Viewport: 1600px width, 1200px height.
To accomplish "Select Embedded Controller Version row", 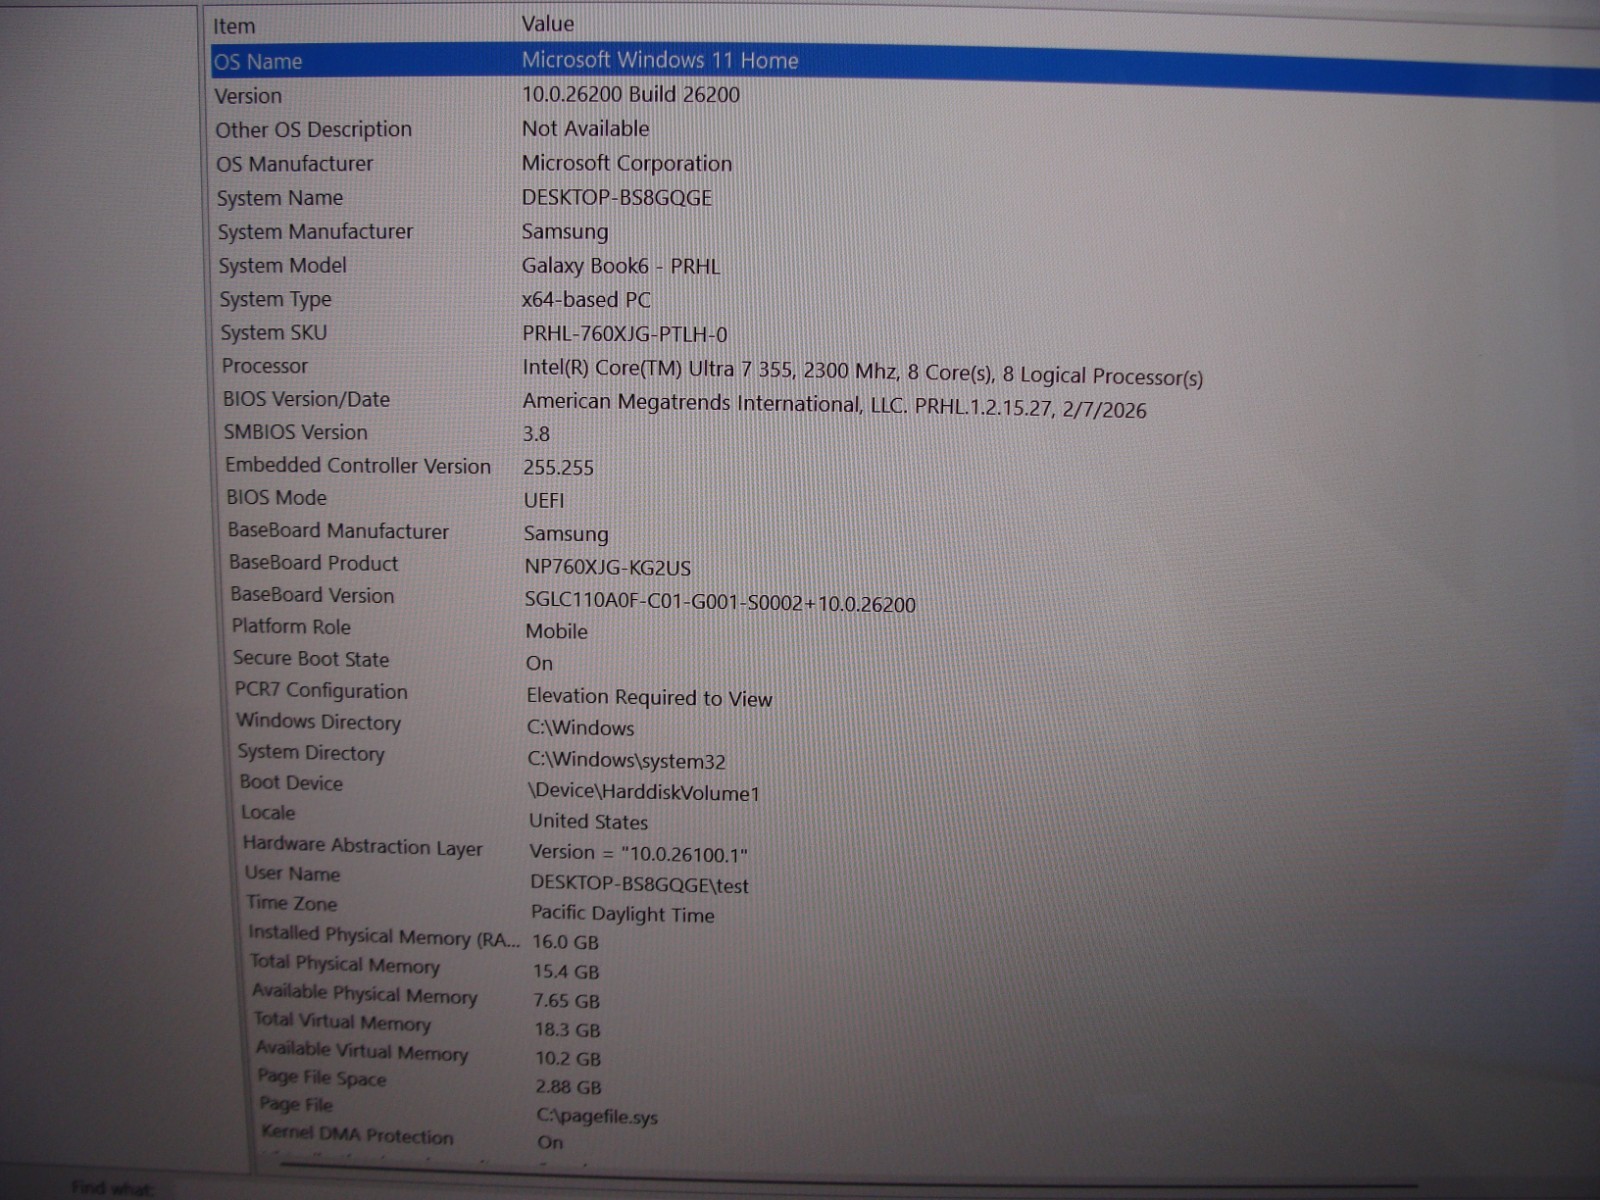I will coord(358,466).
